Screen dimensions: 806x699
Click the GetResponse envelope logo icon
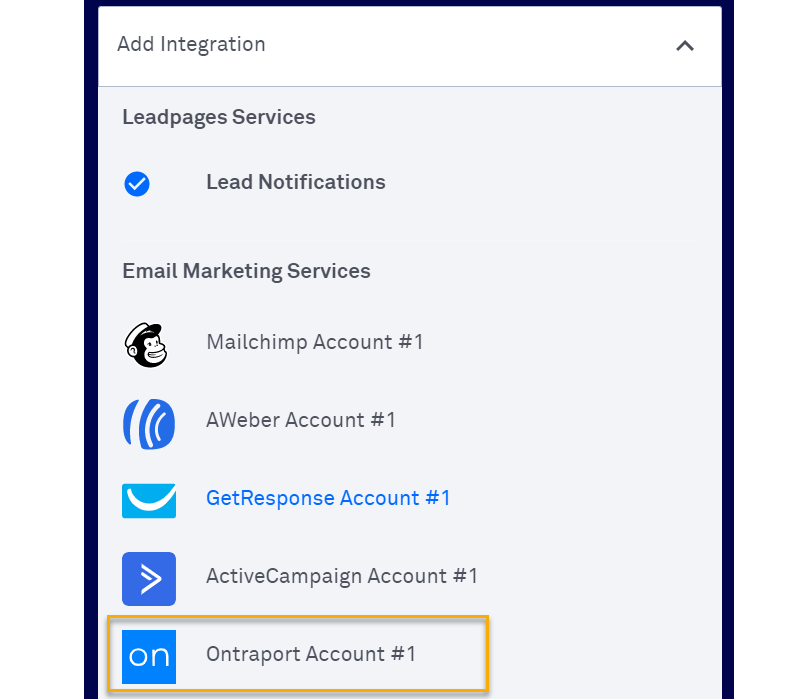coord(148,499)
